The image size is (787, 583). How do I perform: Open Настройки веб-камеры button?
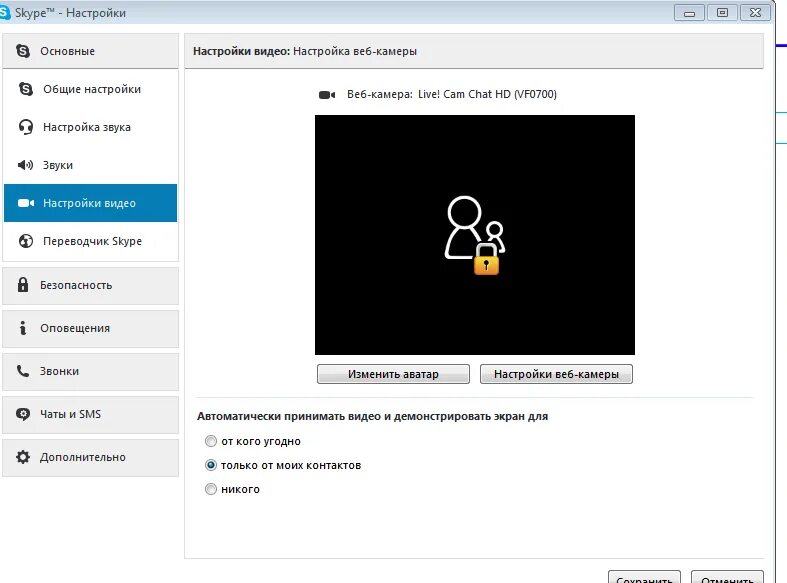pos(556,374)
